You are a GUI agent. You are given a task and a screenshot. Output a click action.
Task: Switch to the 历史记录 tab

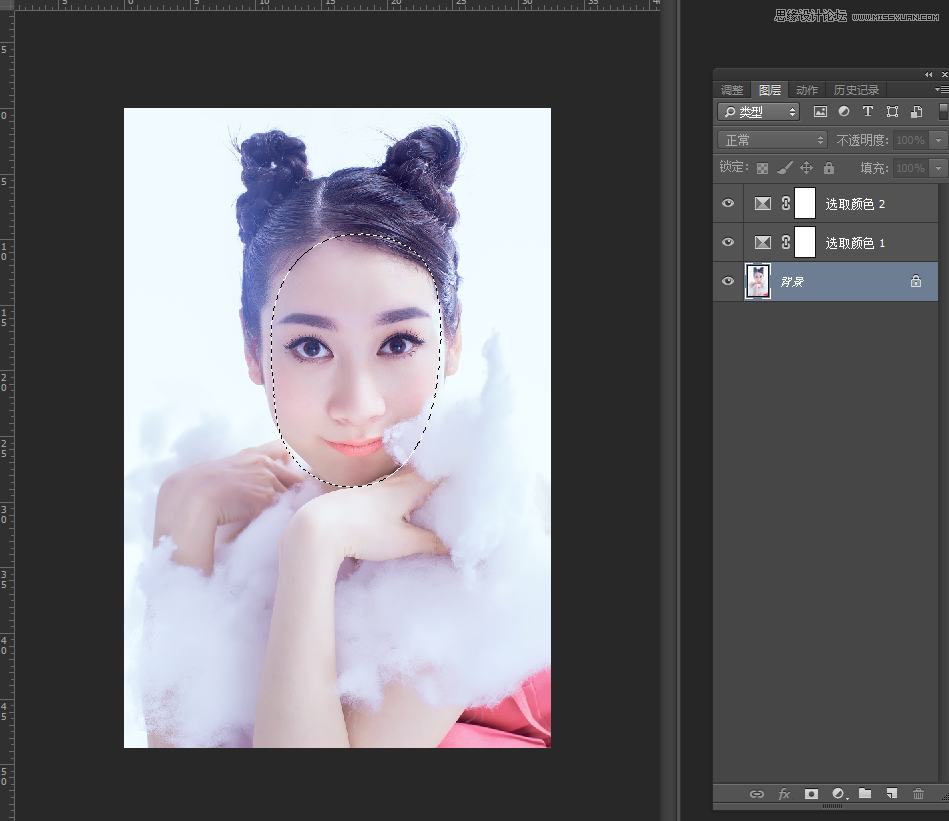point(856,90)
